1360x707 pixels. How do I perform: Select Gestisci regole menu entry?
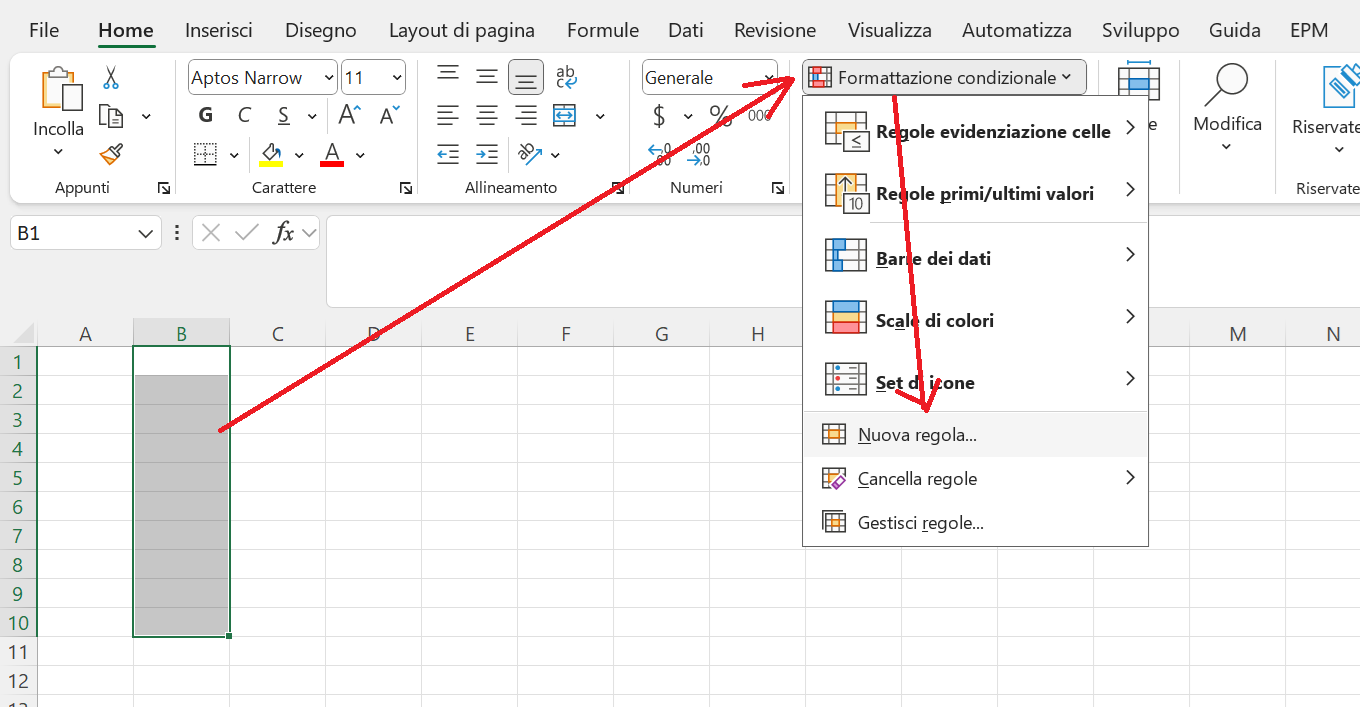(975, 523)
